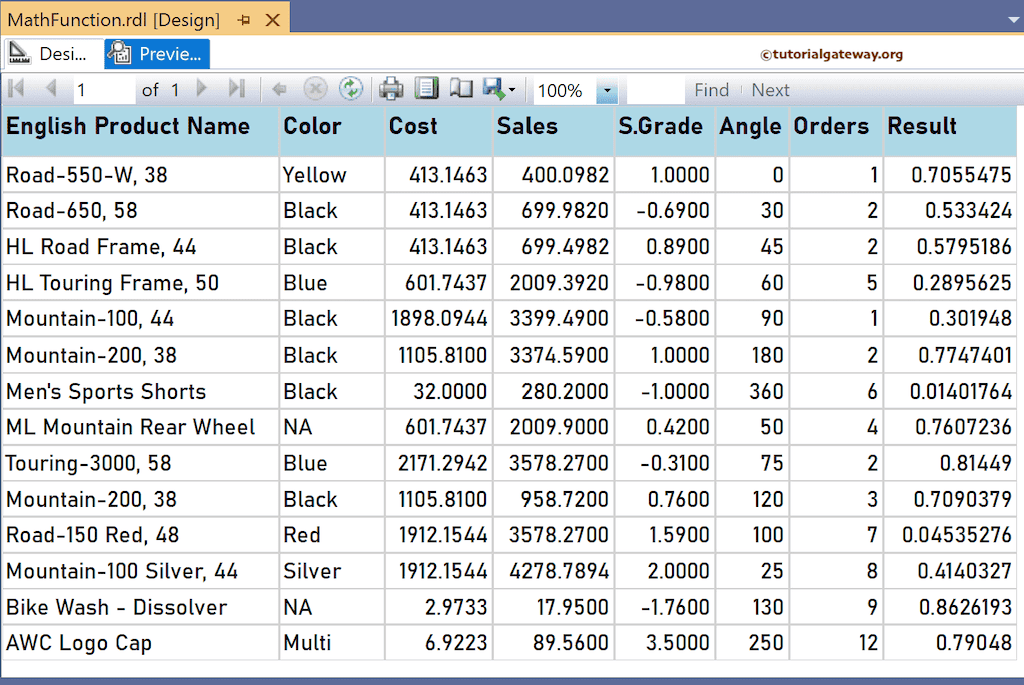Advance to the next page

coord(202,89)
